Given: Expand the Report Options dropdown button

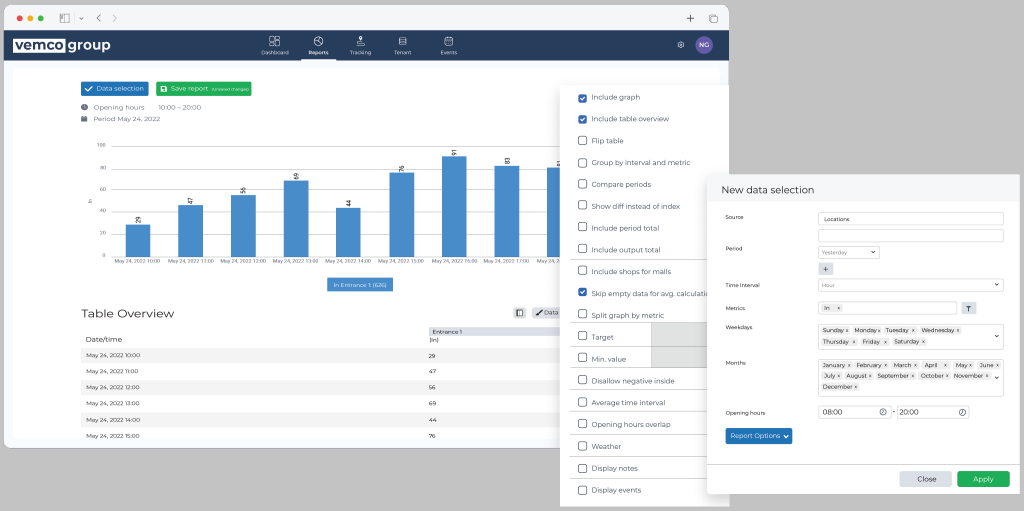Looking at the screenshot, I should [x=758, y=436].
